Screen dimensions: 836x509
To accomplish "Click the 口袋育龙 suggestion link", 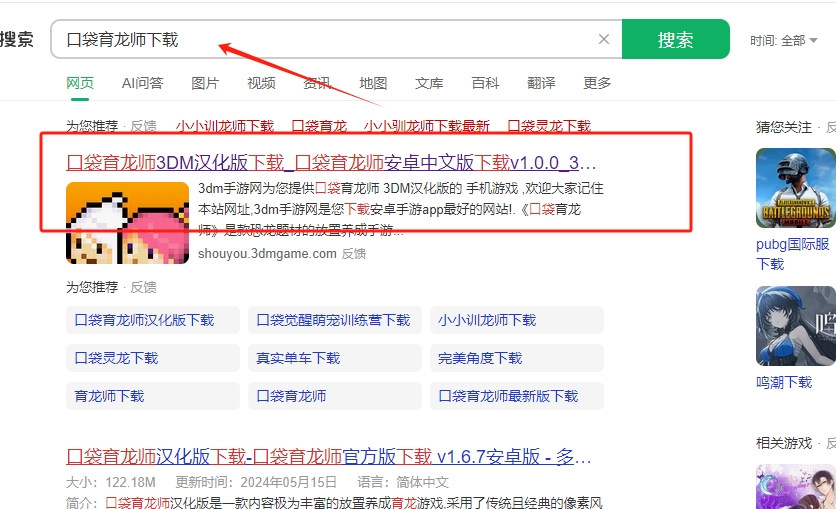I will [x=319, y=126].
